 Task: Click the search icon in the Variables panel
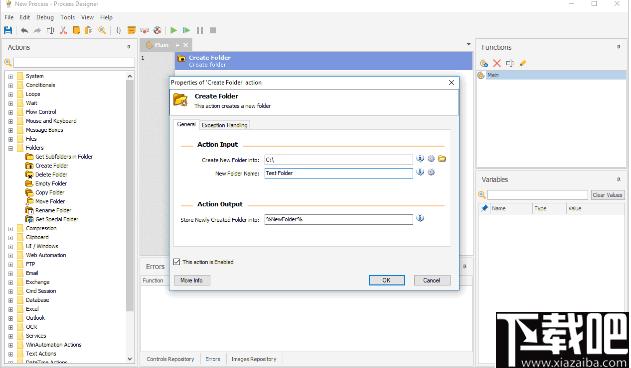[482, 195]
